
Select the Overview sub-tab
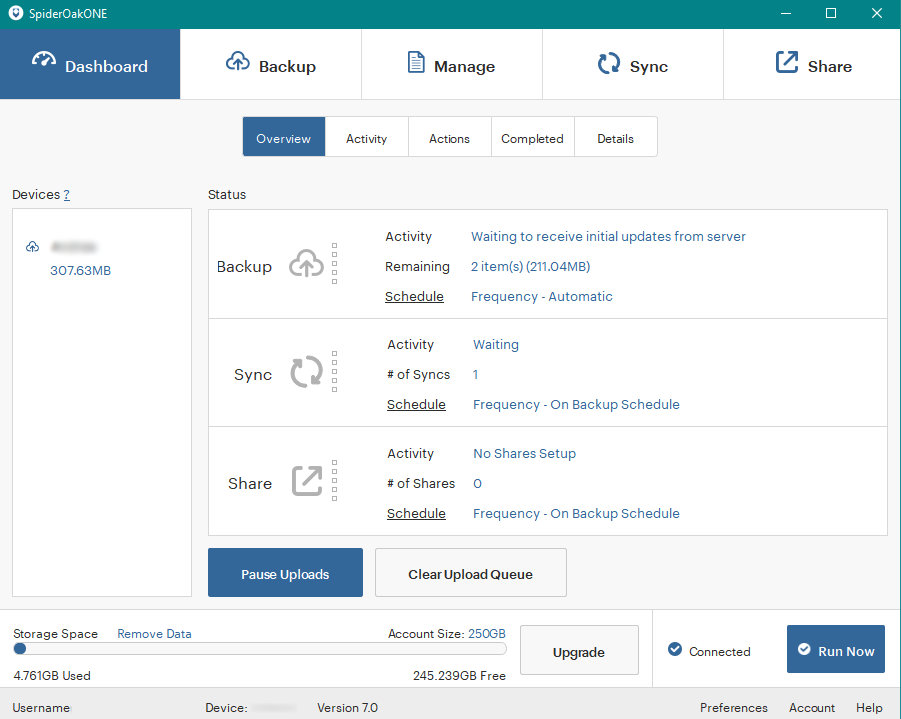[x=284, y=137]
